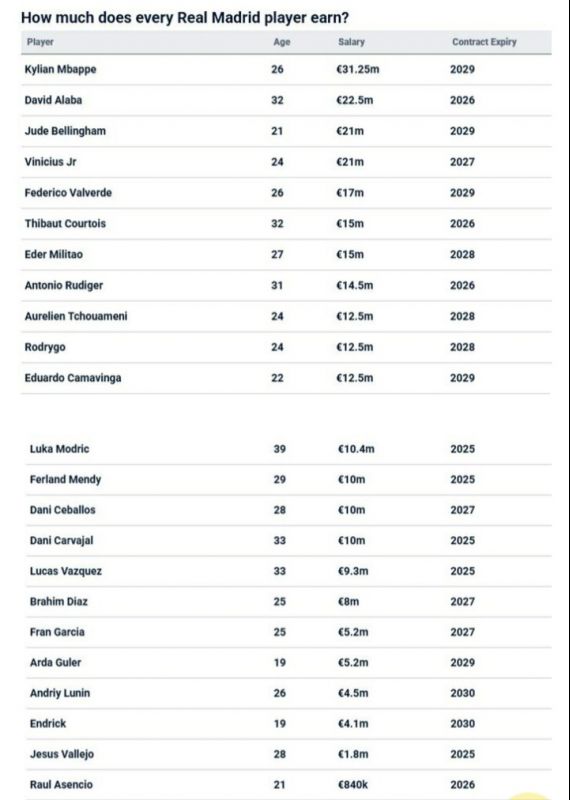Viewport: 570px width, 800px height.
Task: Select the Federico Valverde player name
Action: (68, 193)
